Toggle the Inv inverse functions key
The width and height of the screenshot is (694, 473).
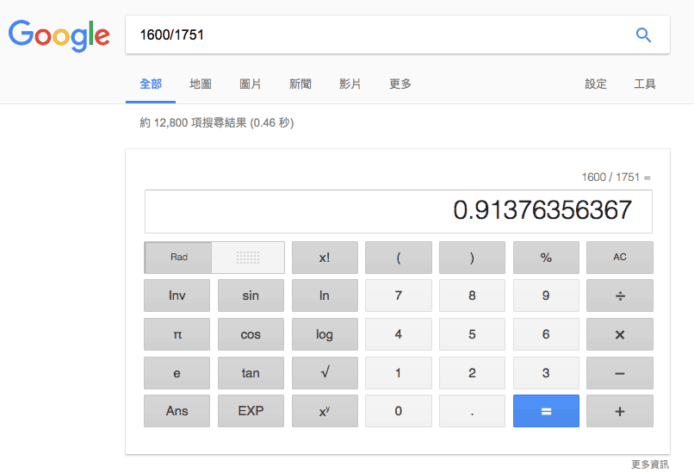(x=177, y=296)
